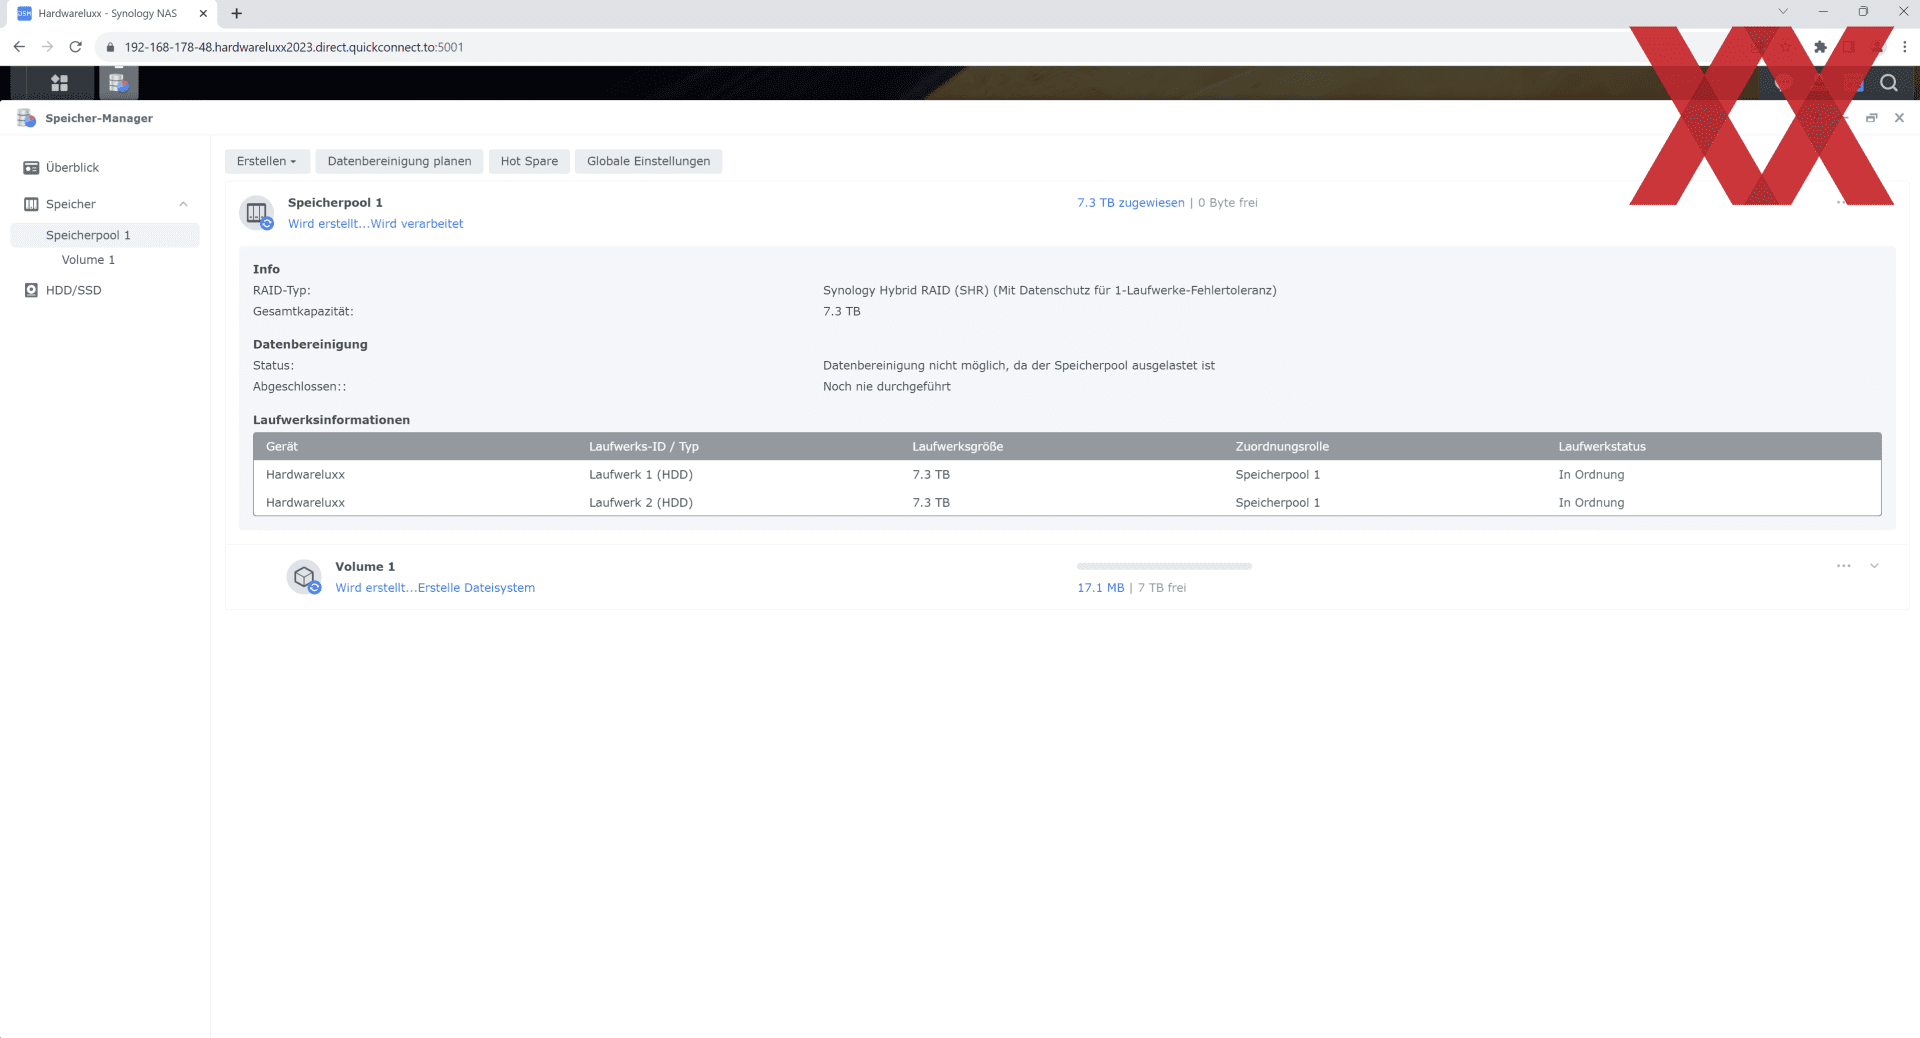This screenshot has height=1038, width=1920.
Task: Click Hardwareluxx cell in the Laufwerk 1 row
Action: 305,475
